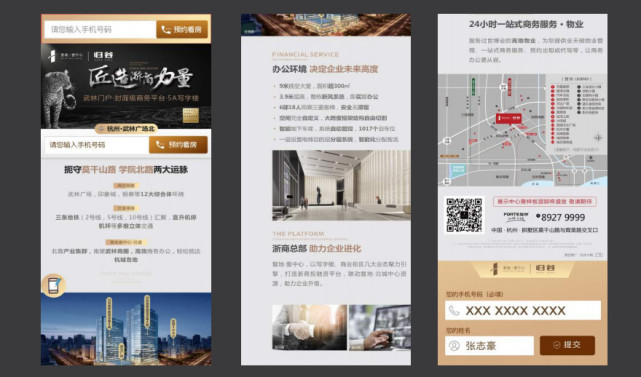Image resolution: width=641 pixels, height=377 pixels.
Task: Click the second 预约看房 button below the banner
Action: [x=178, y=145]
